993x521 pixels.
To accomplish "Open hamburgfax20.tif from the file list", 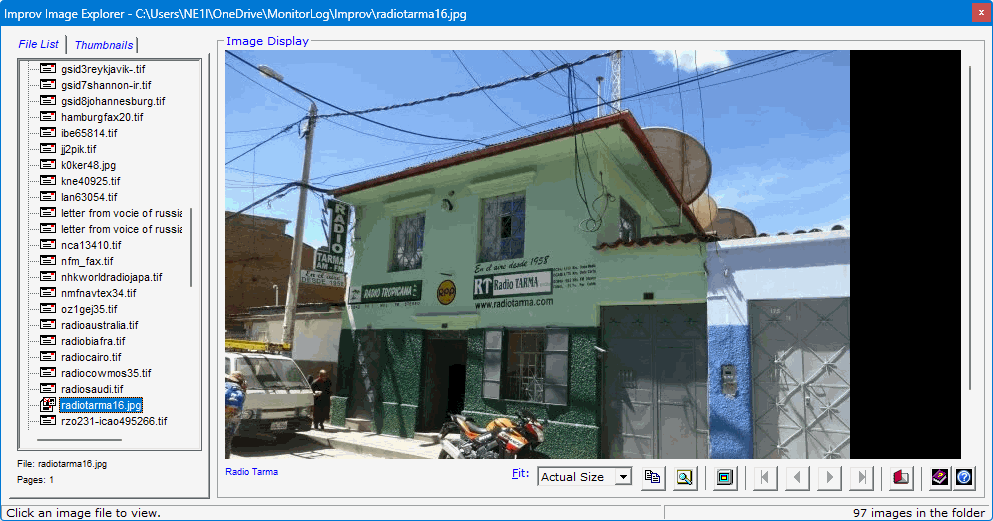I will point(102,117).
